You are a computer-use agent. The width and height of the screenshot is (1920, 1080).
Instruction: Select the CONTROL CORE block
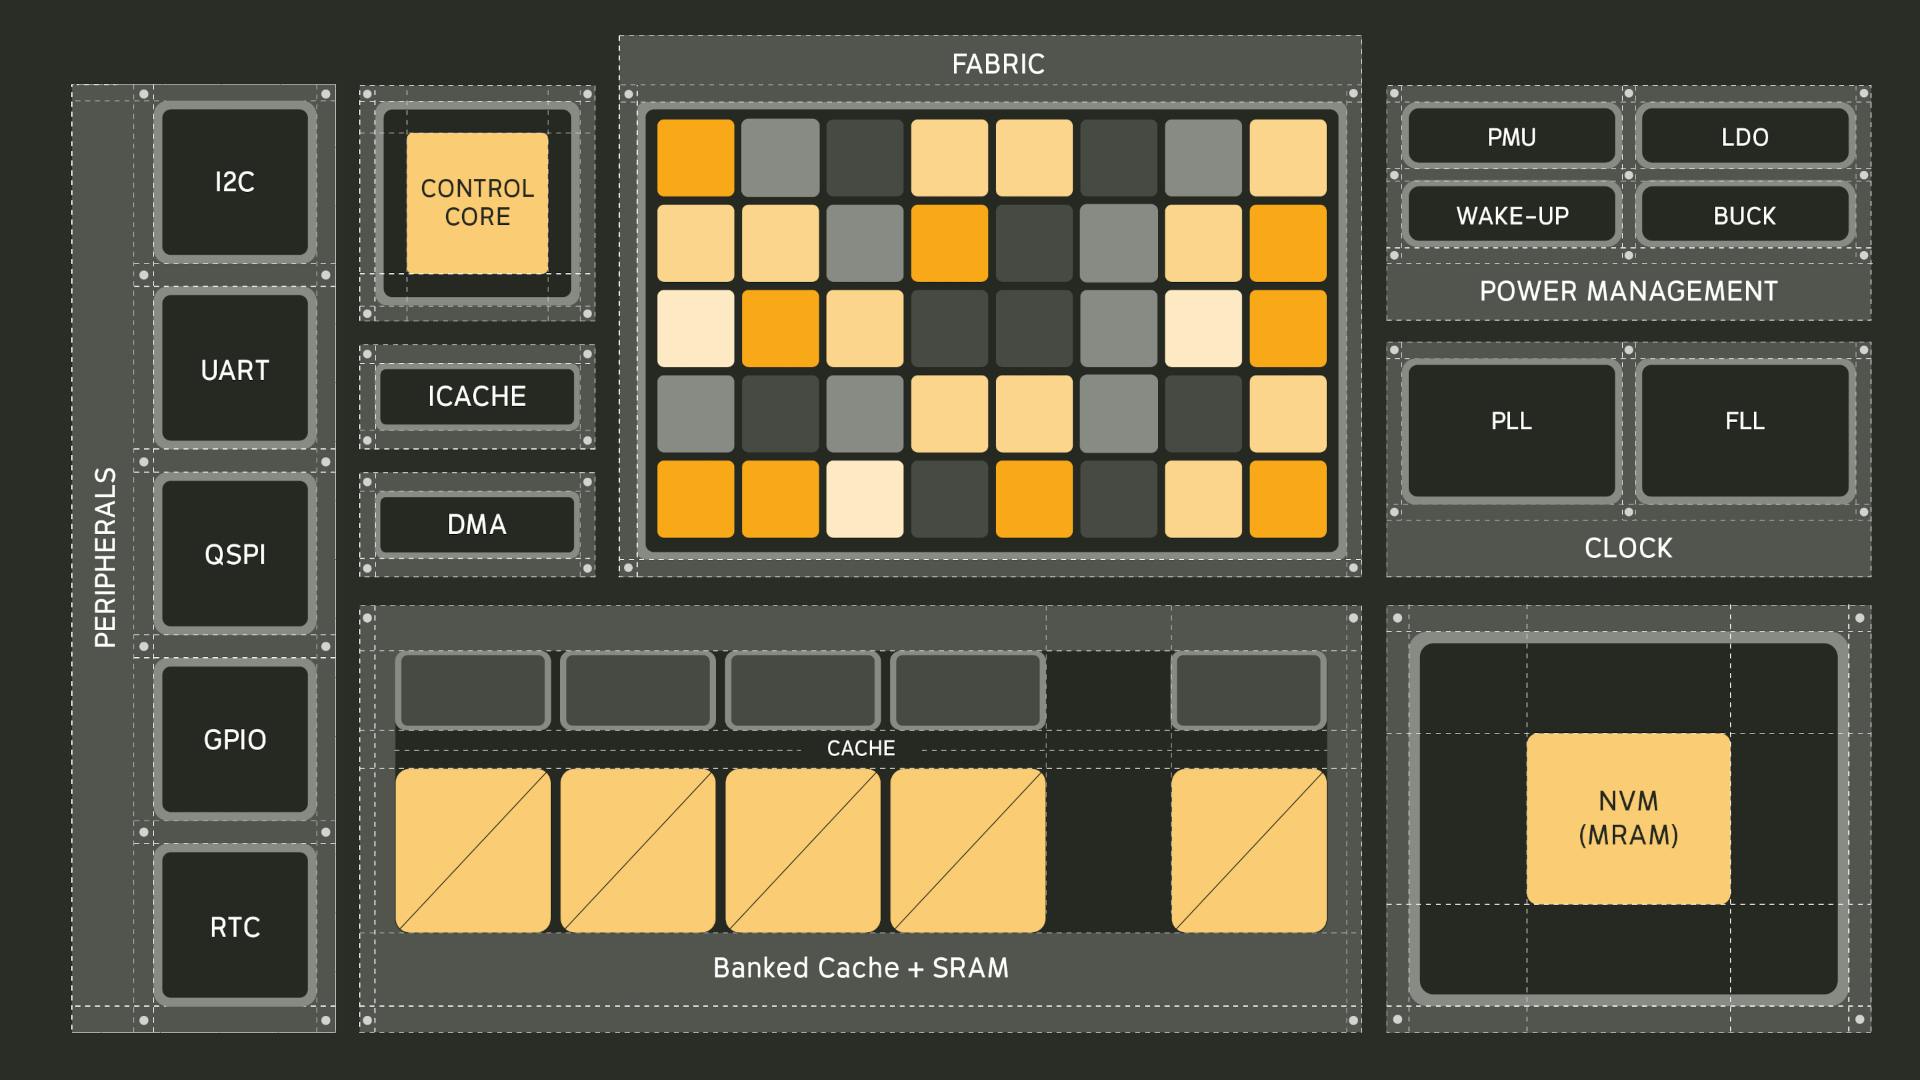point(476,203)
